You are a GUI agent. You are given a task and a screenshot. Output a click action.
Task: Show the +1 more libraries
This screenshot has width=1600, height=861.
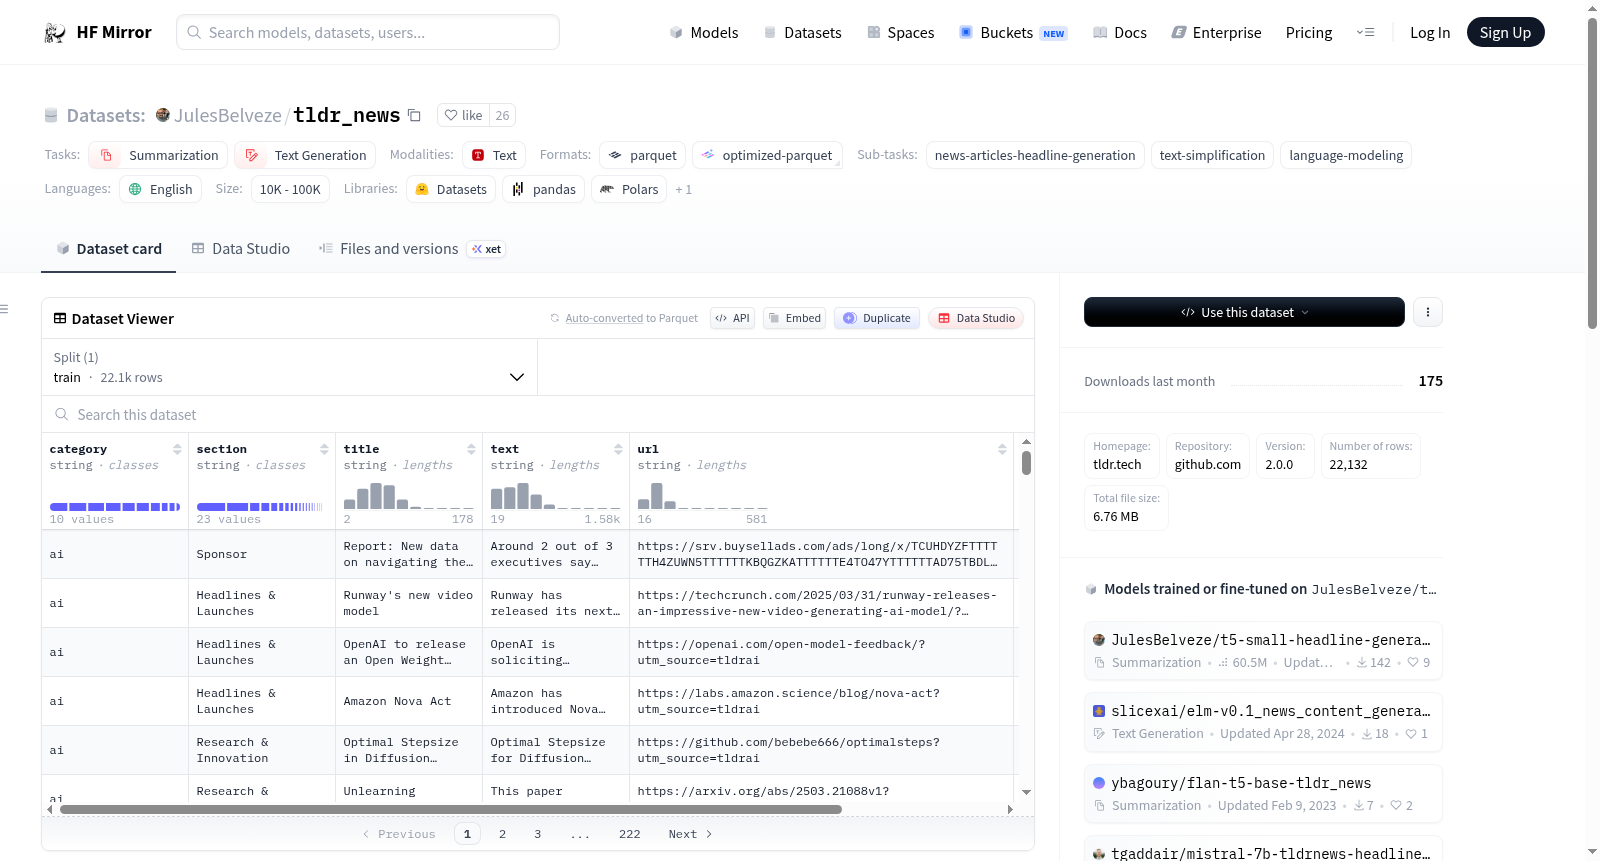(683, 190)
